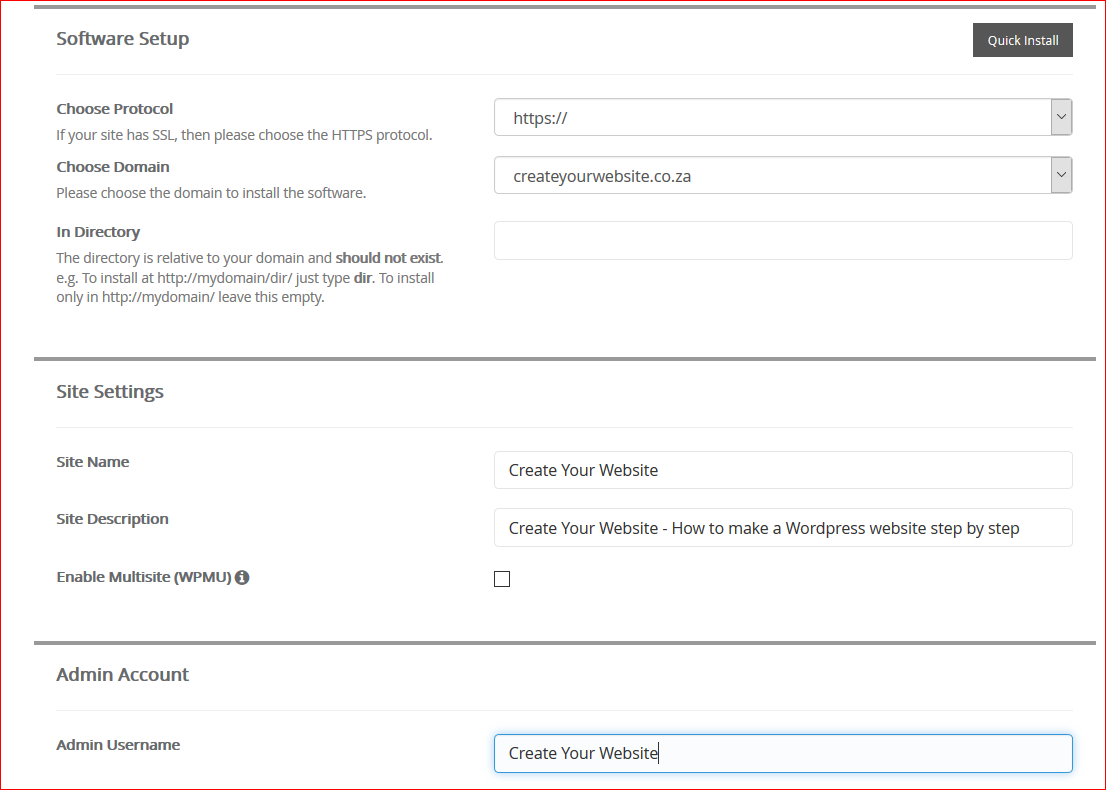1106x790 pixels.
Task: Enable the Multisite (WPMU) checkbox
Action: click(502, 579)
